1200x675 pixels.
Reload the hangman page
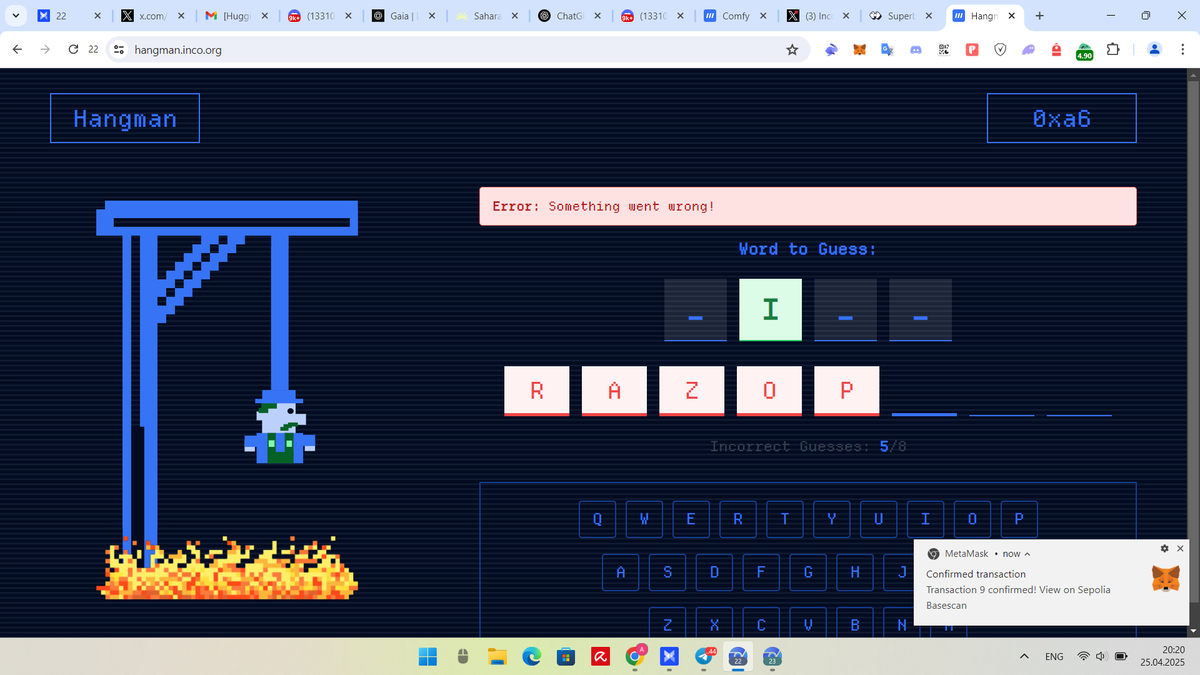(74, 49)
